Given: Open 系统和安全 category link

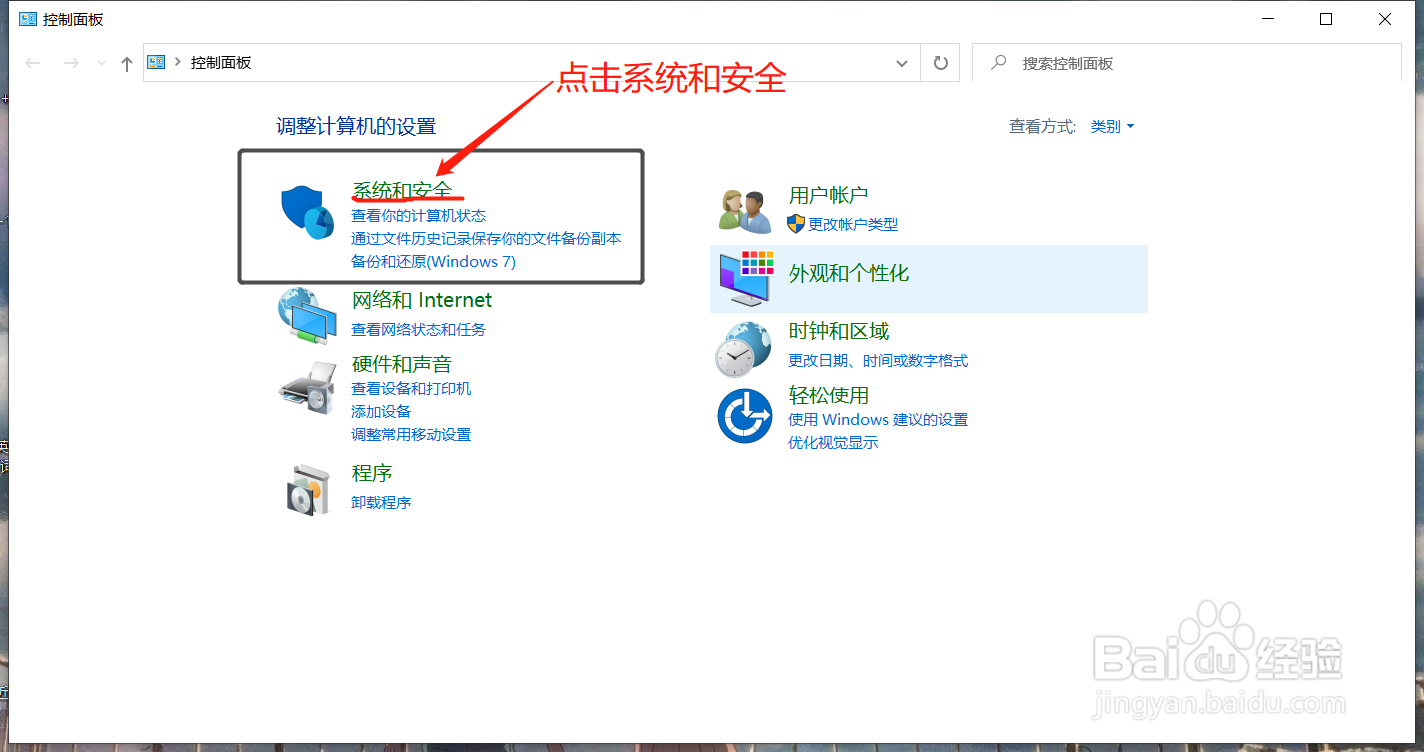Looking at the screenshot, I should (401, 190).
